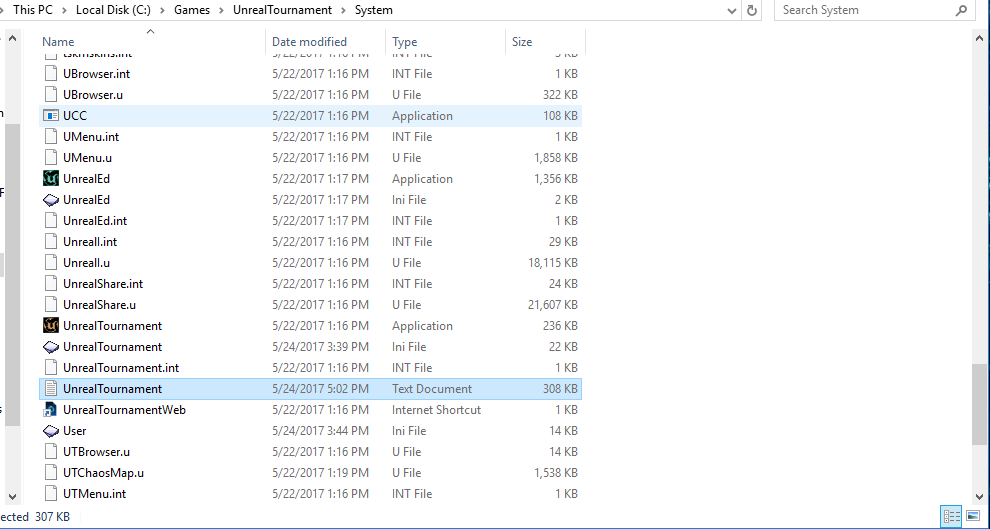
Task: Click the UnrealI.int file icon
Action: point(51,242)
